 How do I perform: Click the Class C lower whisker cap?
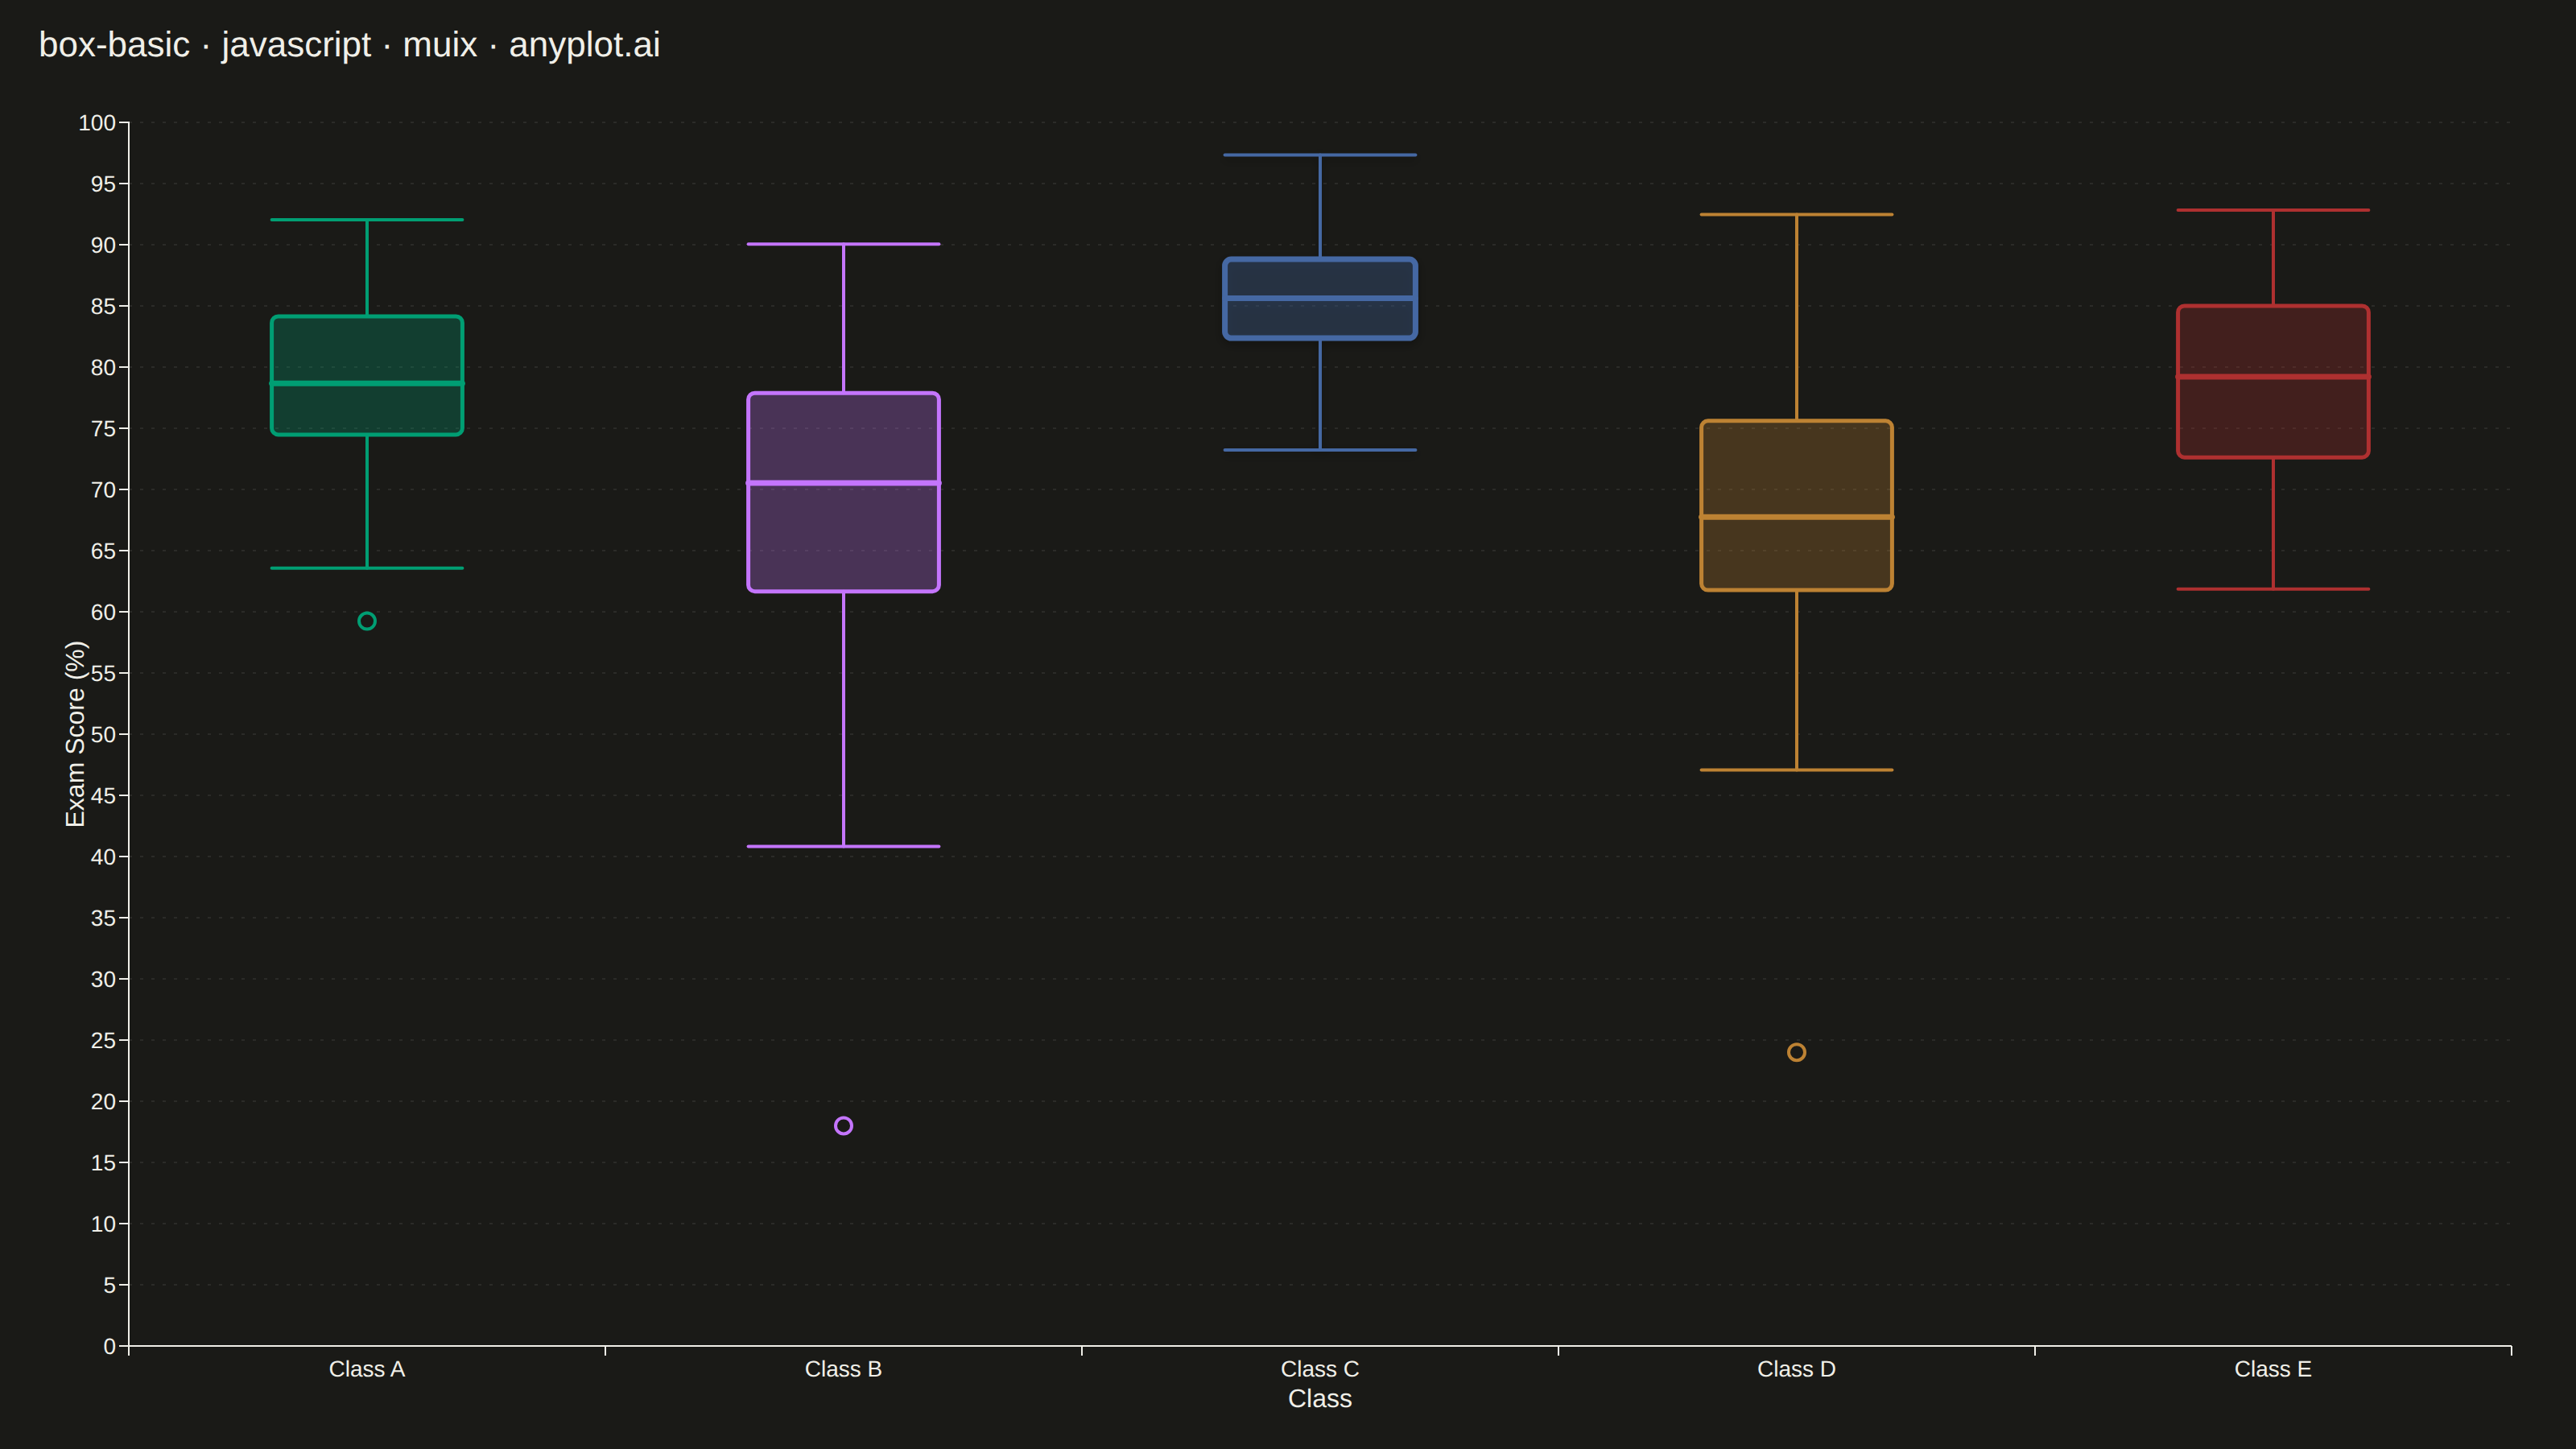(1320, 450)
